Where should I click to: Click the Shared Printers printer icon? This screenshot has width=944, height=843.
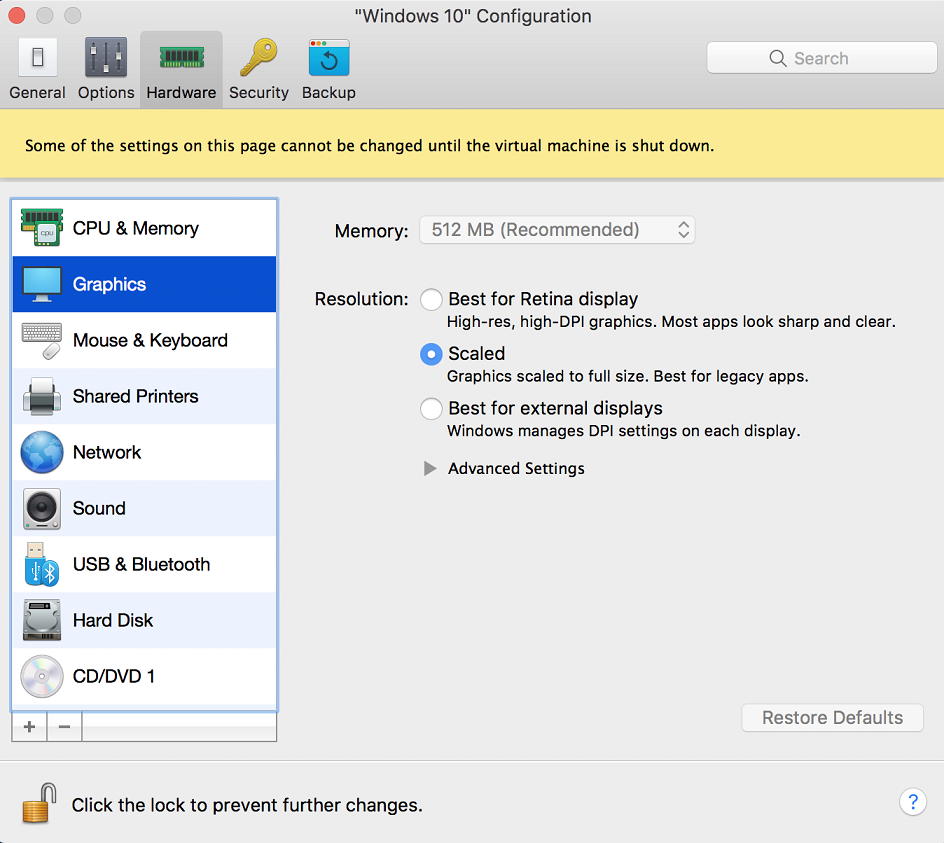42,396
